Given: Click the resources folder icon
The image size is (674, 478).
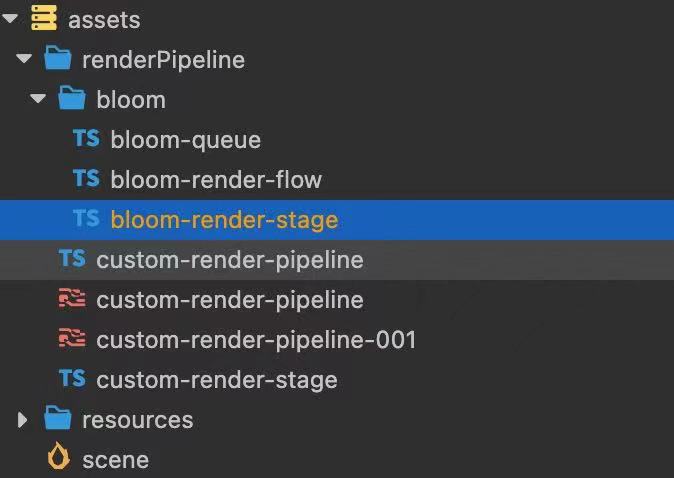Looking at the screenshot, I should [58, 419].
